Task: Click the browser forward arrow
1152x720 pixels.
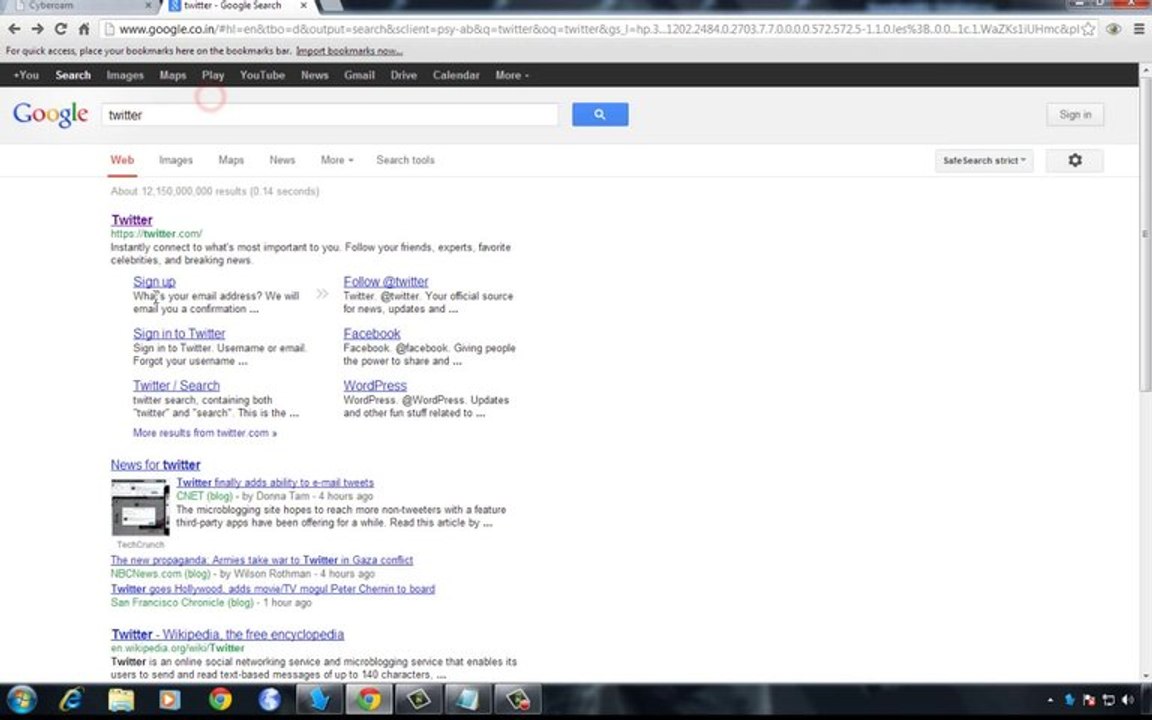Action: [x=37, y=29]
